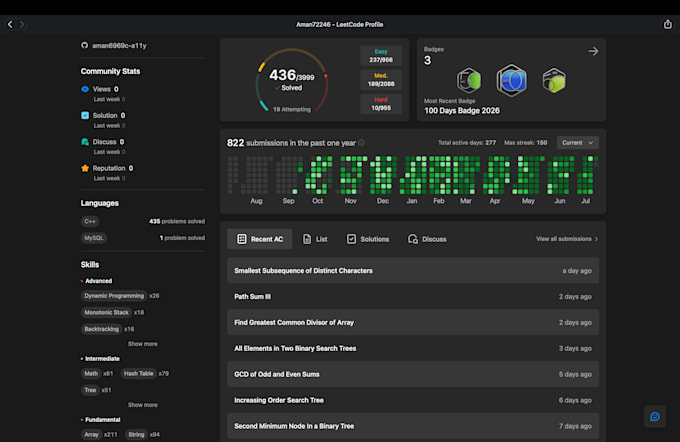The height and width of the screenshot is (442, 680).
Task: Switch to the Solutions tab
Action: [368, 239]
